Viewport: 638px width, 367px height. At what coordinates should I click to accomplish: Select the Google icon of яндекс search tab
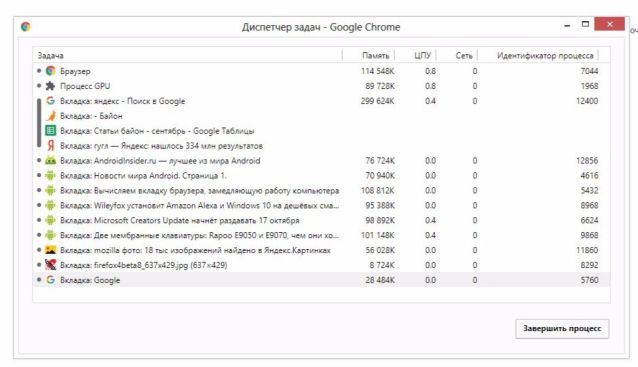point(50,100)
